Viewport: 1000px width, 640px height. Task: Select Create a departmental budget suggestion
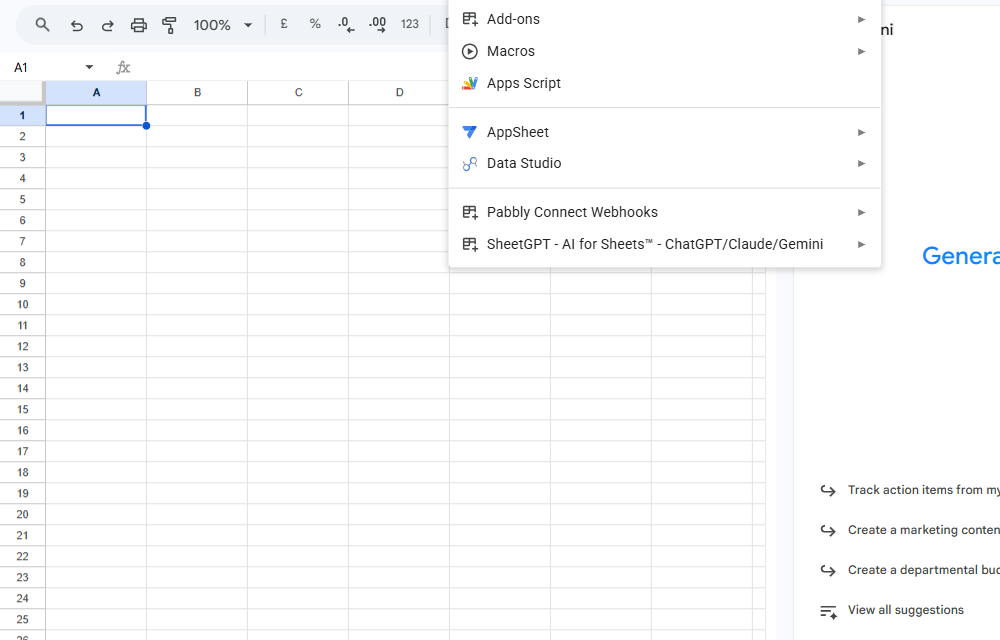[909, 570]
